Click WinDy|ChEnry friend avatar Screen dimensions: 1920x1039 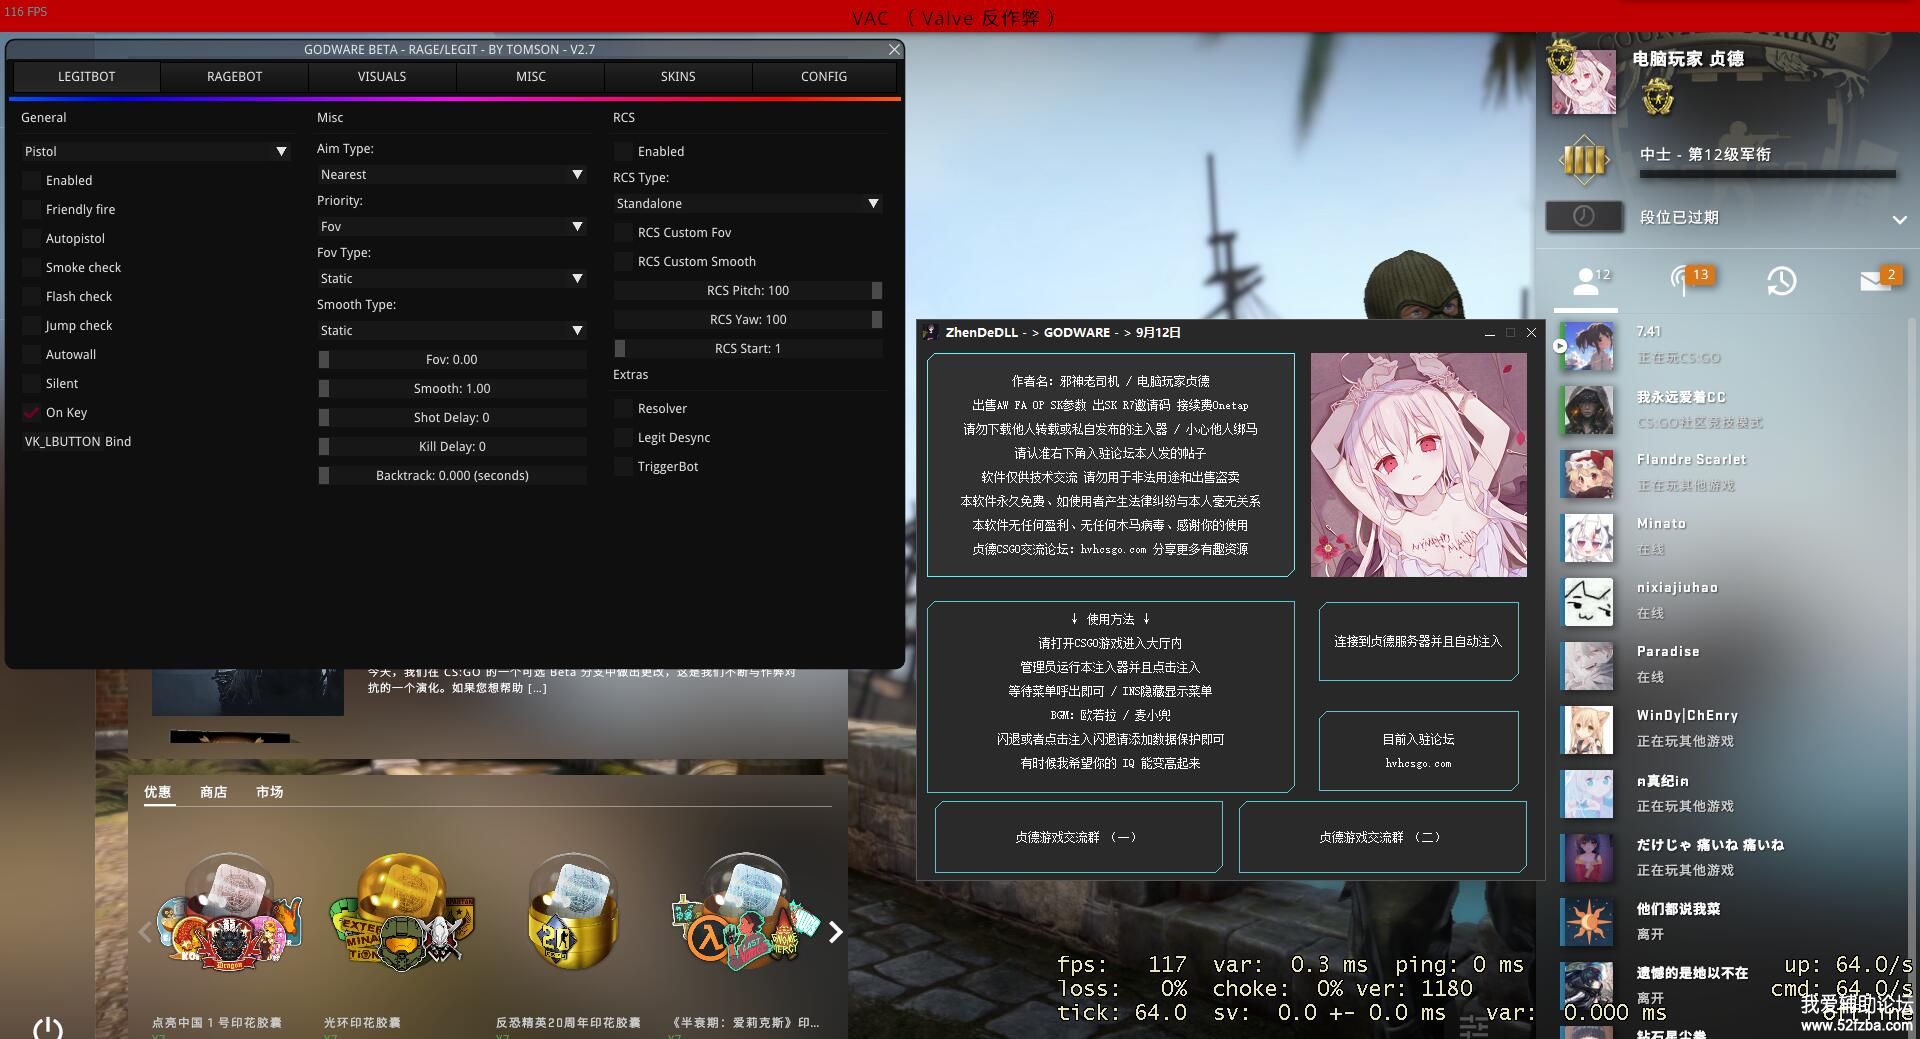coord(1587,730)
